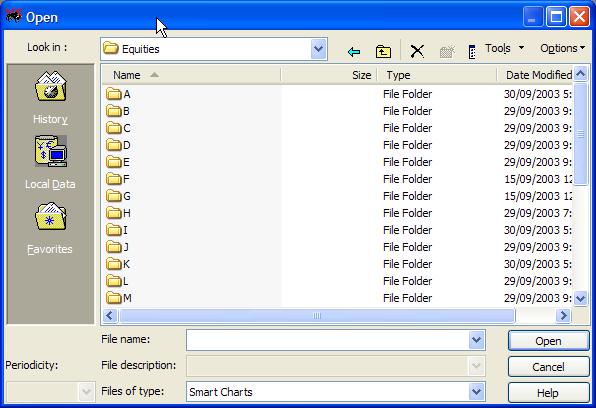This screenshot has height=408, width=596.
Task: Open folder M in the file list
Action: coord(119,298)
